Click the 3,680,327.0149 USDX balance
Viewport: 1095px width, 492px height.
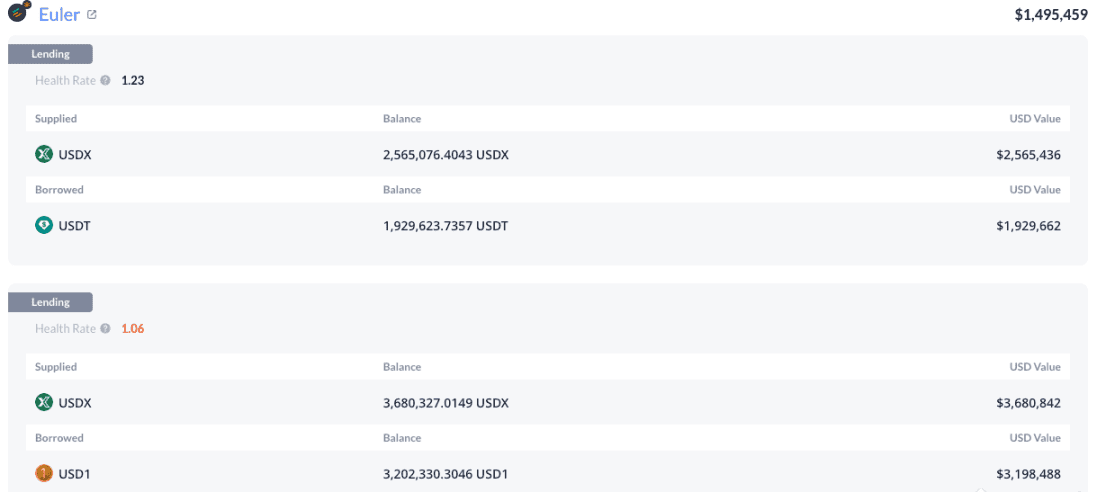point(446,403)
